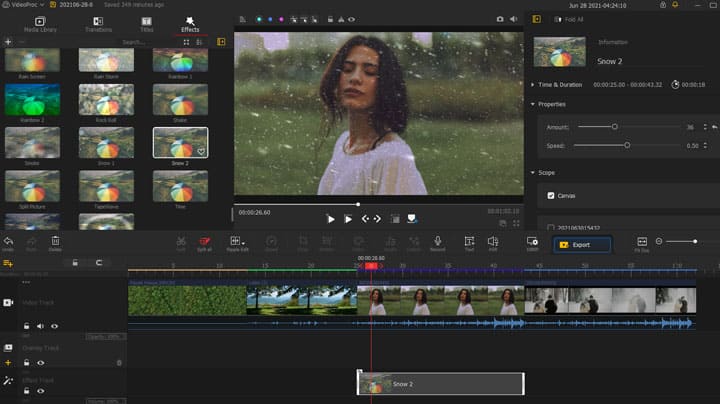Open the Media Library tab

click(40, 22)
